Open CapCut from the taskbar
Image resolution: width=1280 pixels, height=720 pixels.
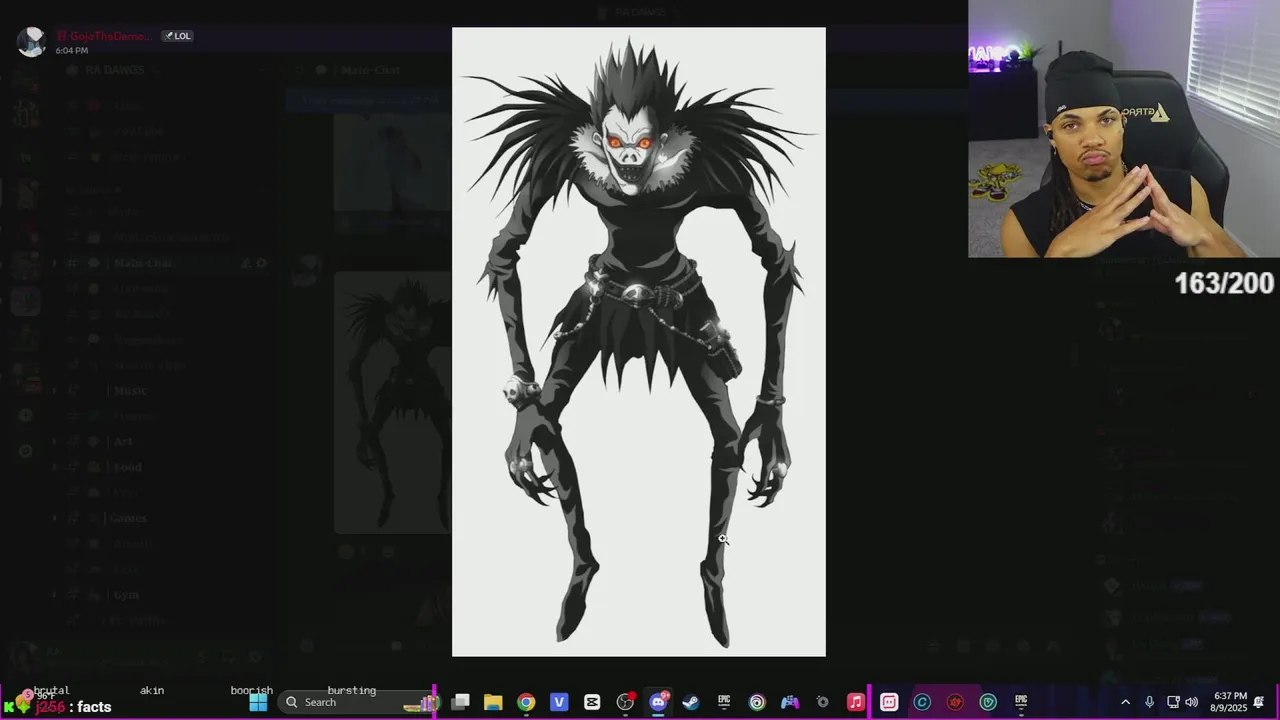pyautogui.click(x=592, y=702)
